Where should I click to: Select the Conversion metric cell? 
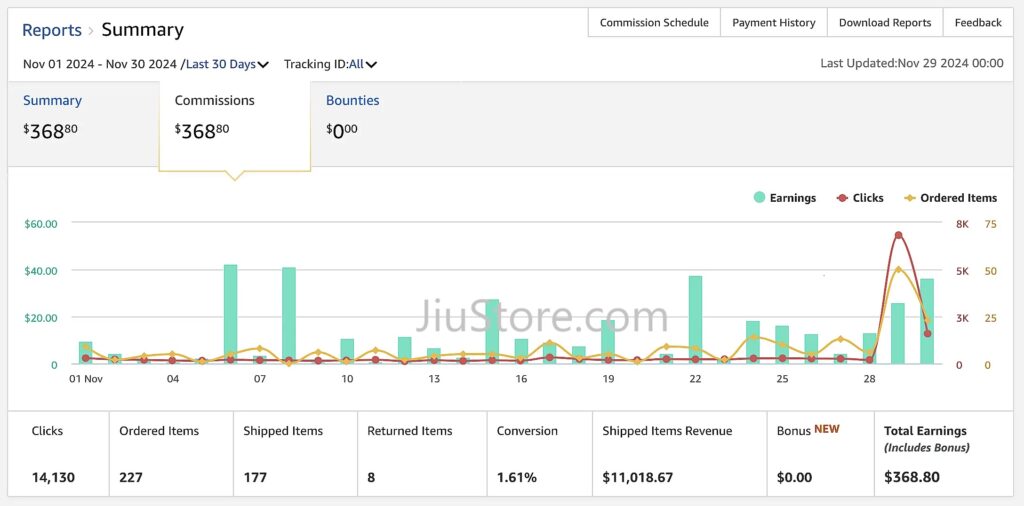pyautogui.click(x=538, y=453)
